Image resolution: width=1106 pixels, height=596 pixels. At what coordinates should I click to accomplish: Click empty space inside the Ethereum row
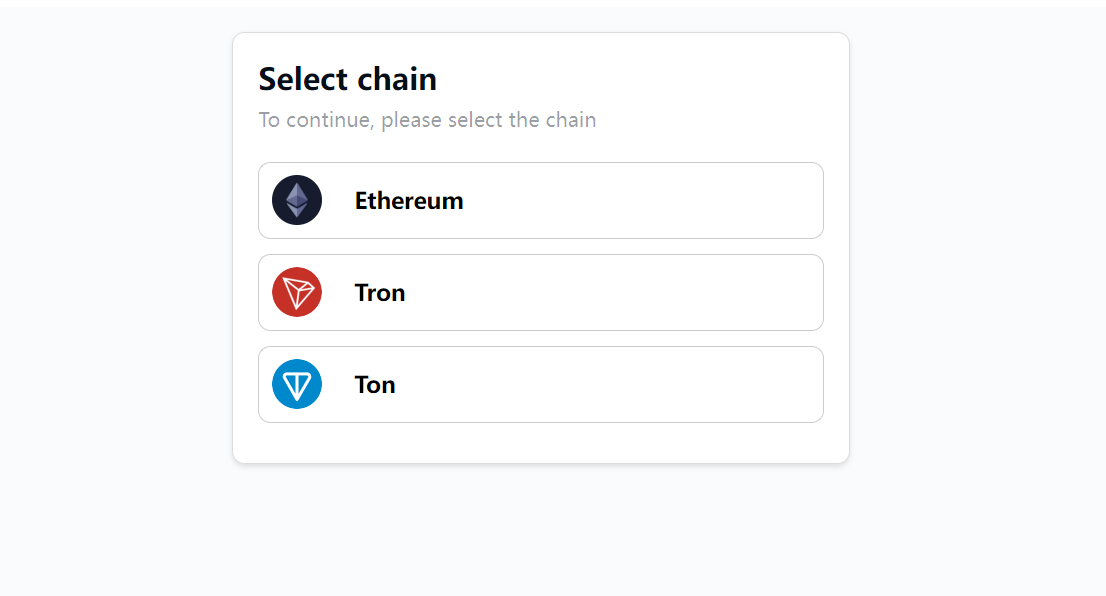coord(650,200)
